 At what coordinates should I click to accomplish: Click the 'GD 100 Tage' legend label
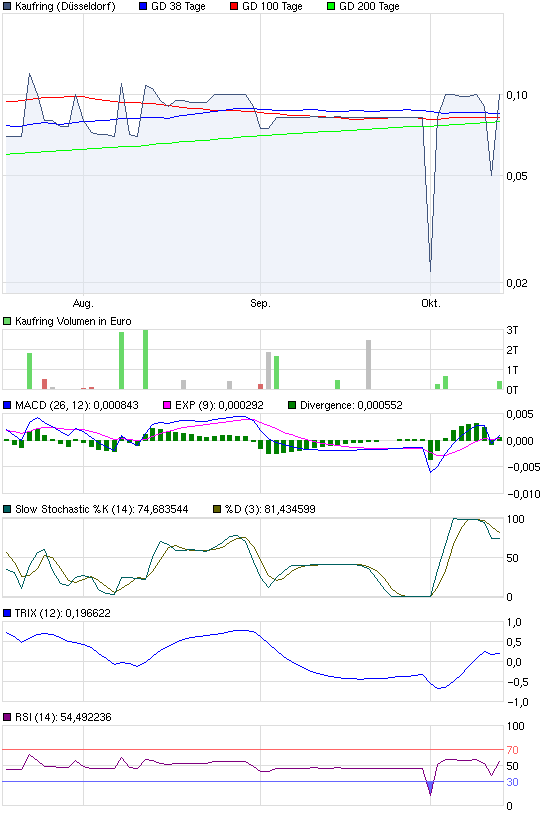272,7
